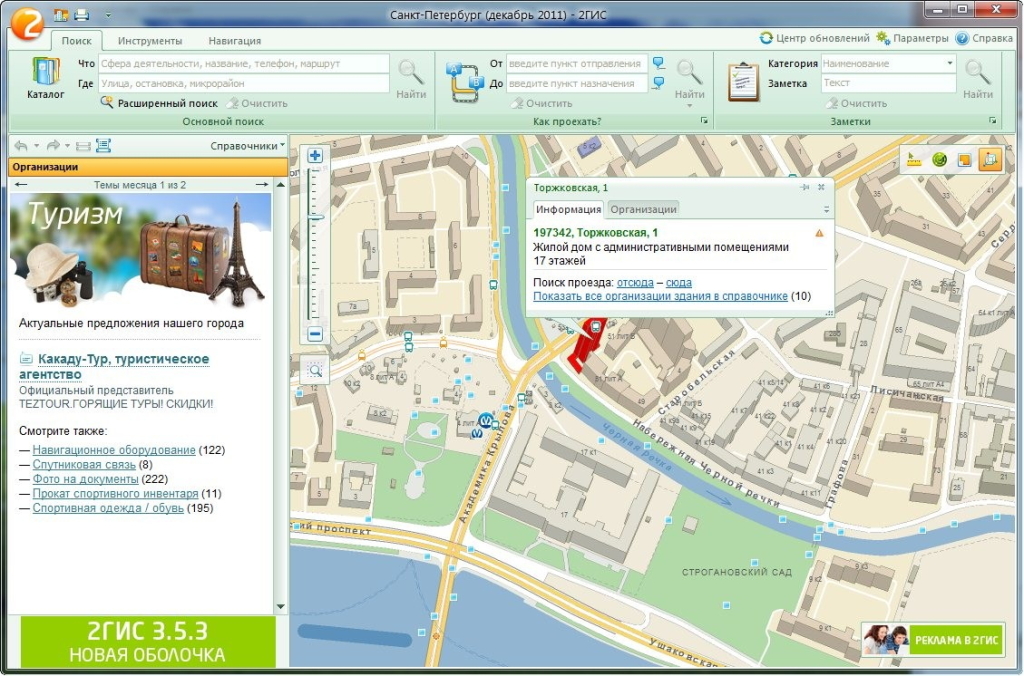The width and height of the screenshot is (1024, 676).
Task: Click Показать все организации здания в справочнике
Action: (660, 296)
